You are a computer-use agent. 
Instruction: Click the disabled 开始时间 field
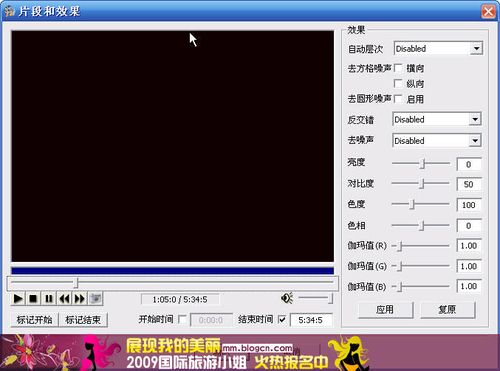[x=211, y=320]
